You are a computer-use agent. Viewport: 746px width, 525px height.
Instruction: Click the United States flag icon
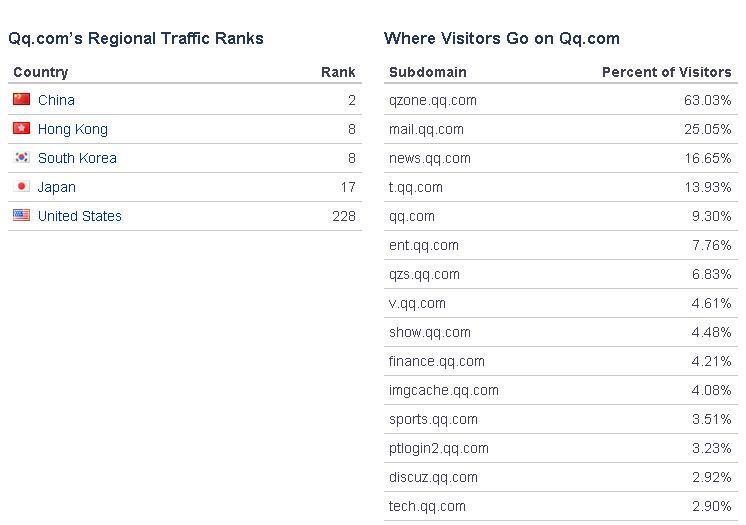[x=21, y=215]
